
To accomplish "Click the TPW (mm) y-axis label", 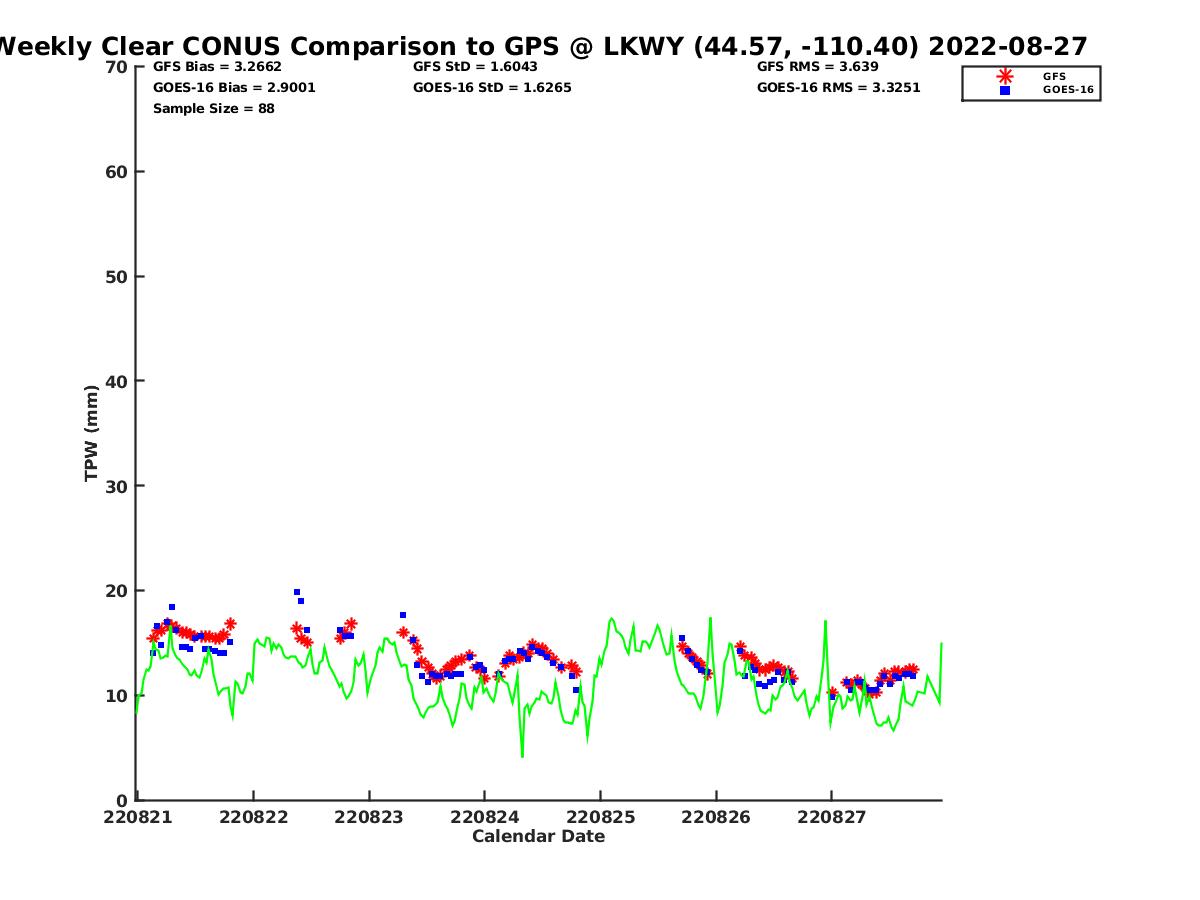I will (92, 433).
